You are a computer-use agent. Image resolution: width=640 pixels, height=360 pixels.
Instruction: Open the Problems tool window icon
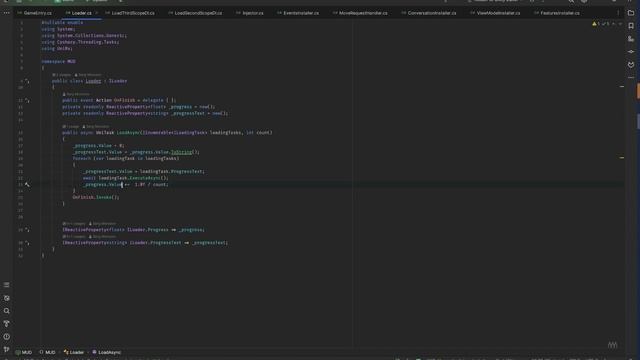click(7, 337)
